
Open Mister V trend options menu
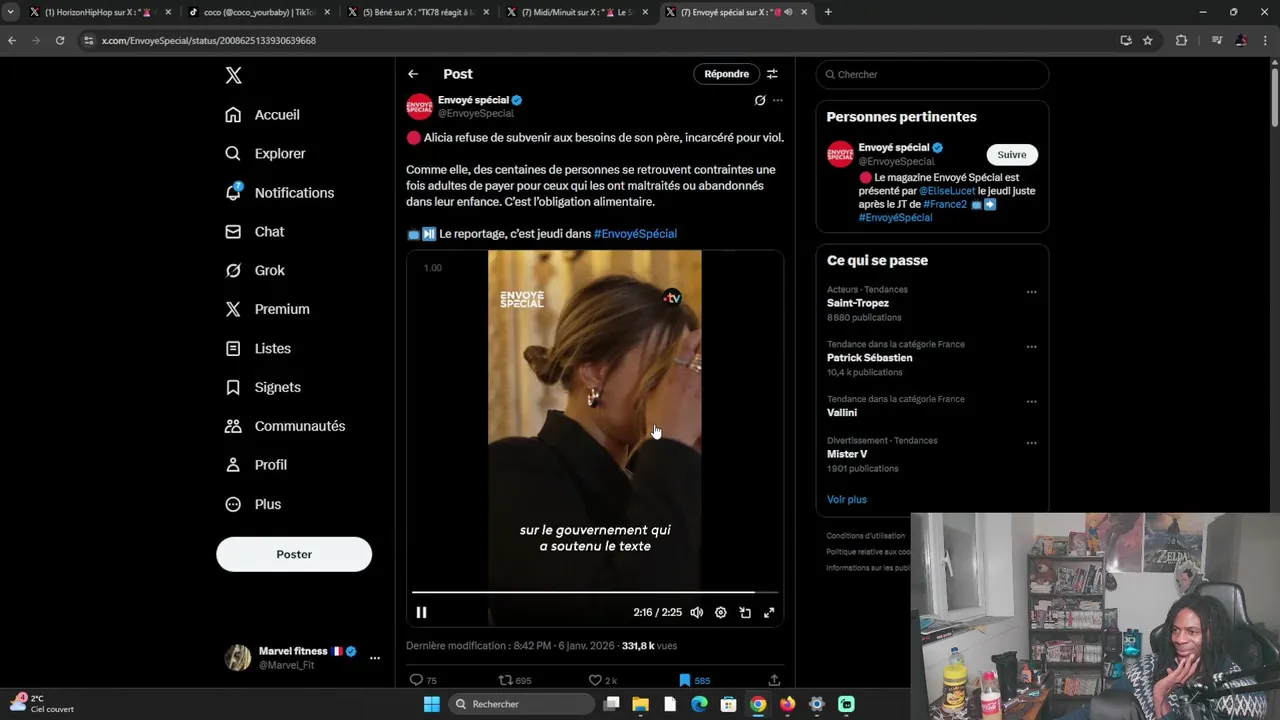coord(1032,443)
